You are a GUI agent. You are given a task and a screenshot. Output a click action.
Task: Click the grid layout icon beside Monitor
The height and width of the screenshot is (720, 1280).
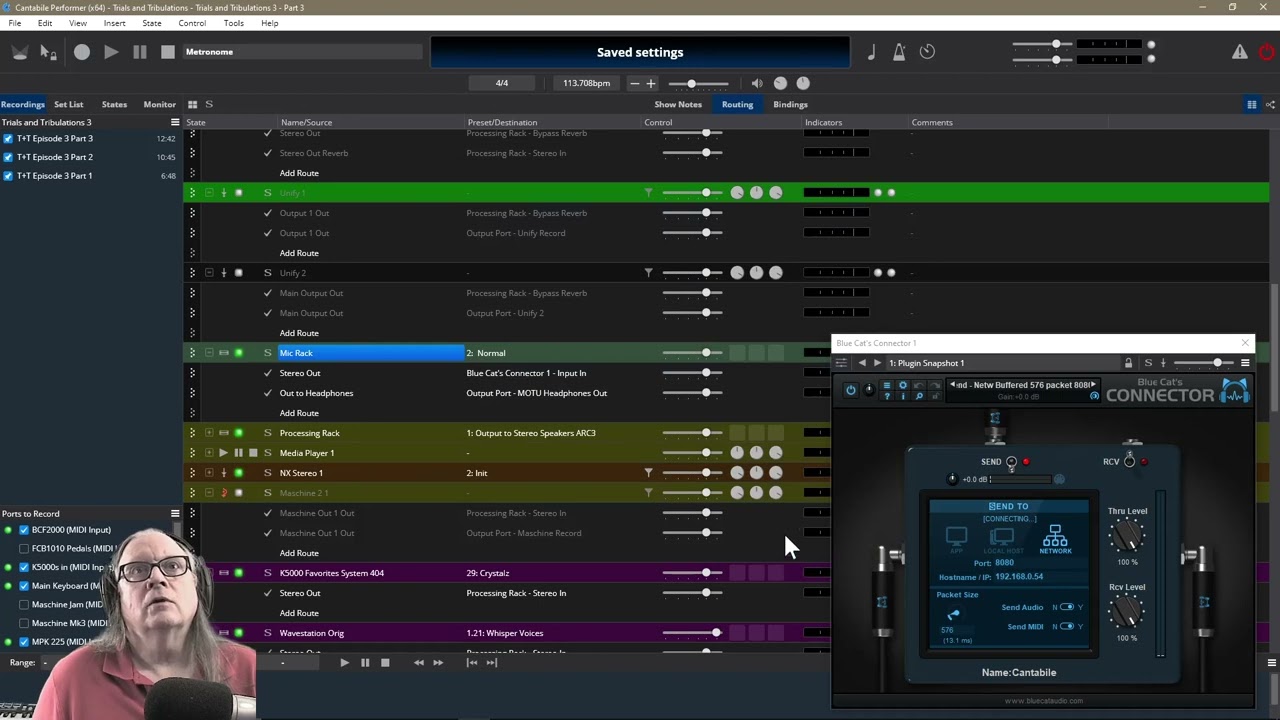click(192, 104)
